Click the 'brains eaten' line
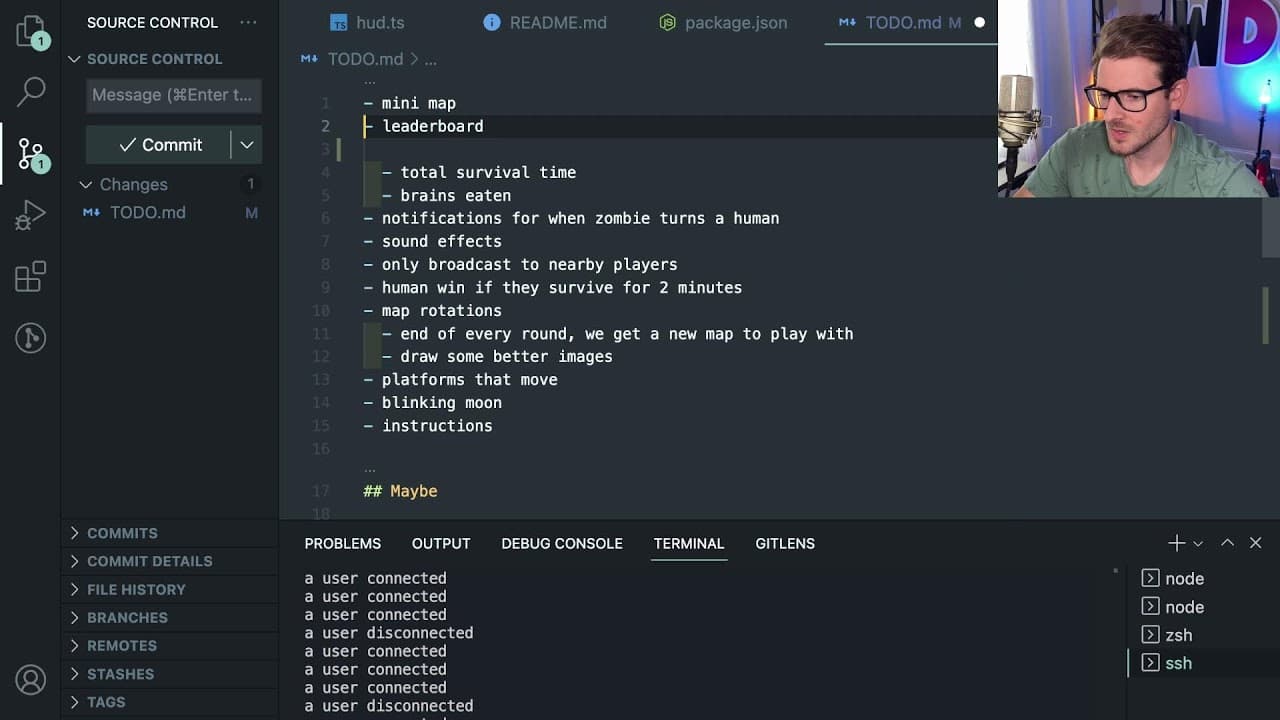The image size is (1280, 720). pyautogui.click(x=455, y=195)
